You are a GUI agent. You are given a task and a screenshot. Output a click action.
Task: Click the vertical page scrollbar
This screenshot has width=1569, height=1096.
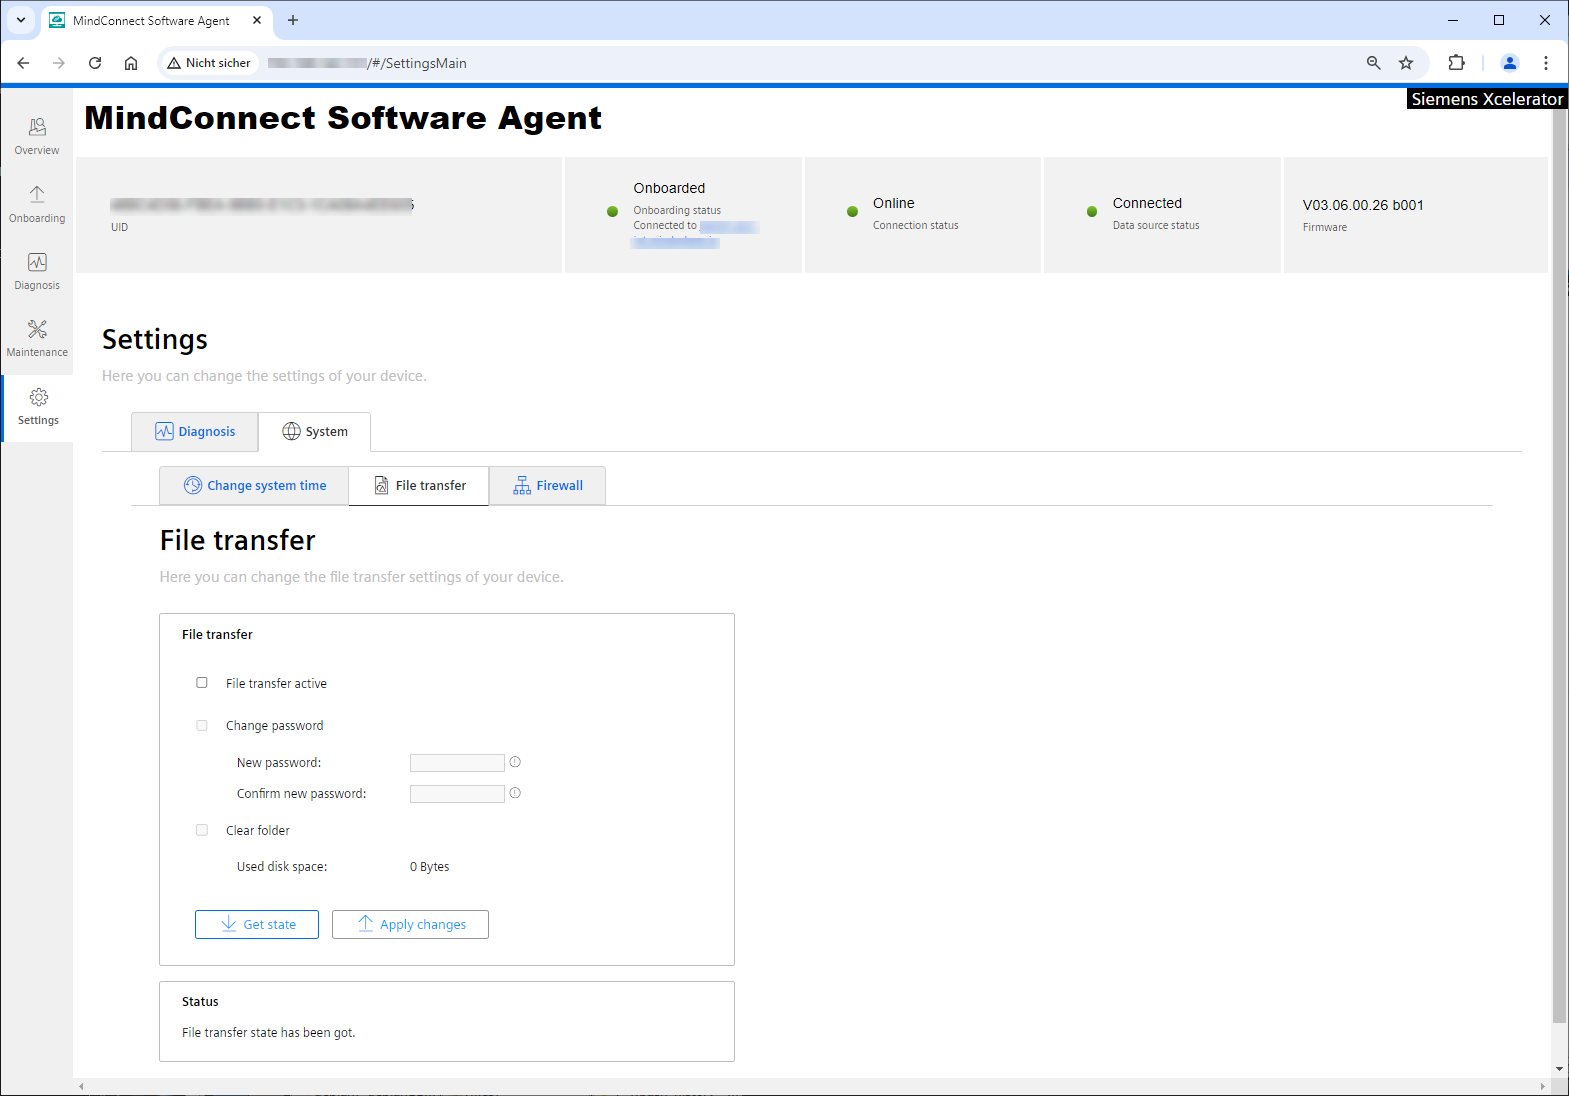[x=1560, y=566]
